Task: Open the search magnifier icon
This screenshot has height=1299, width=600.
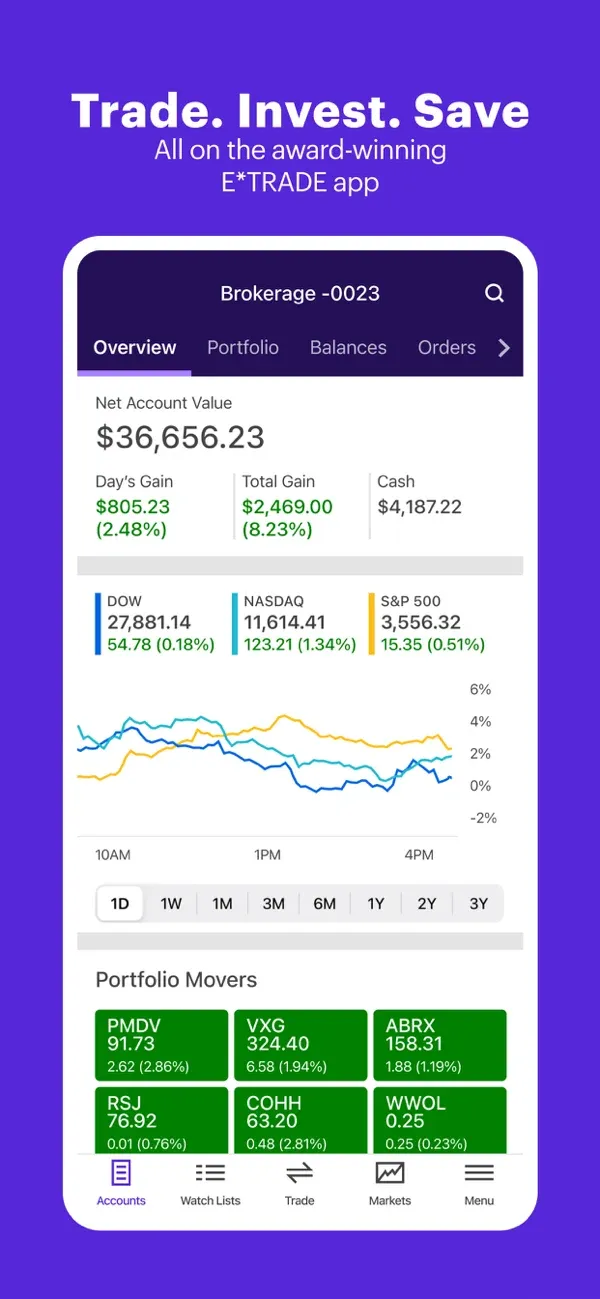Action: coord(494,292)
